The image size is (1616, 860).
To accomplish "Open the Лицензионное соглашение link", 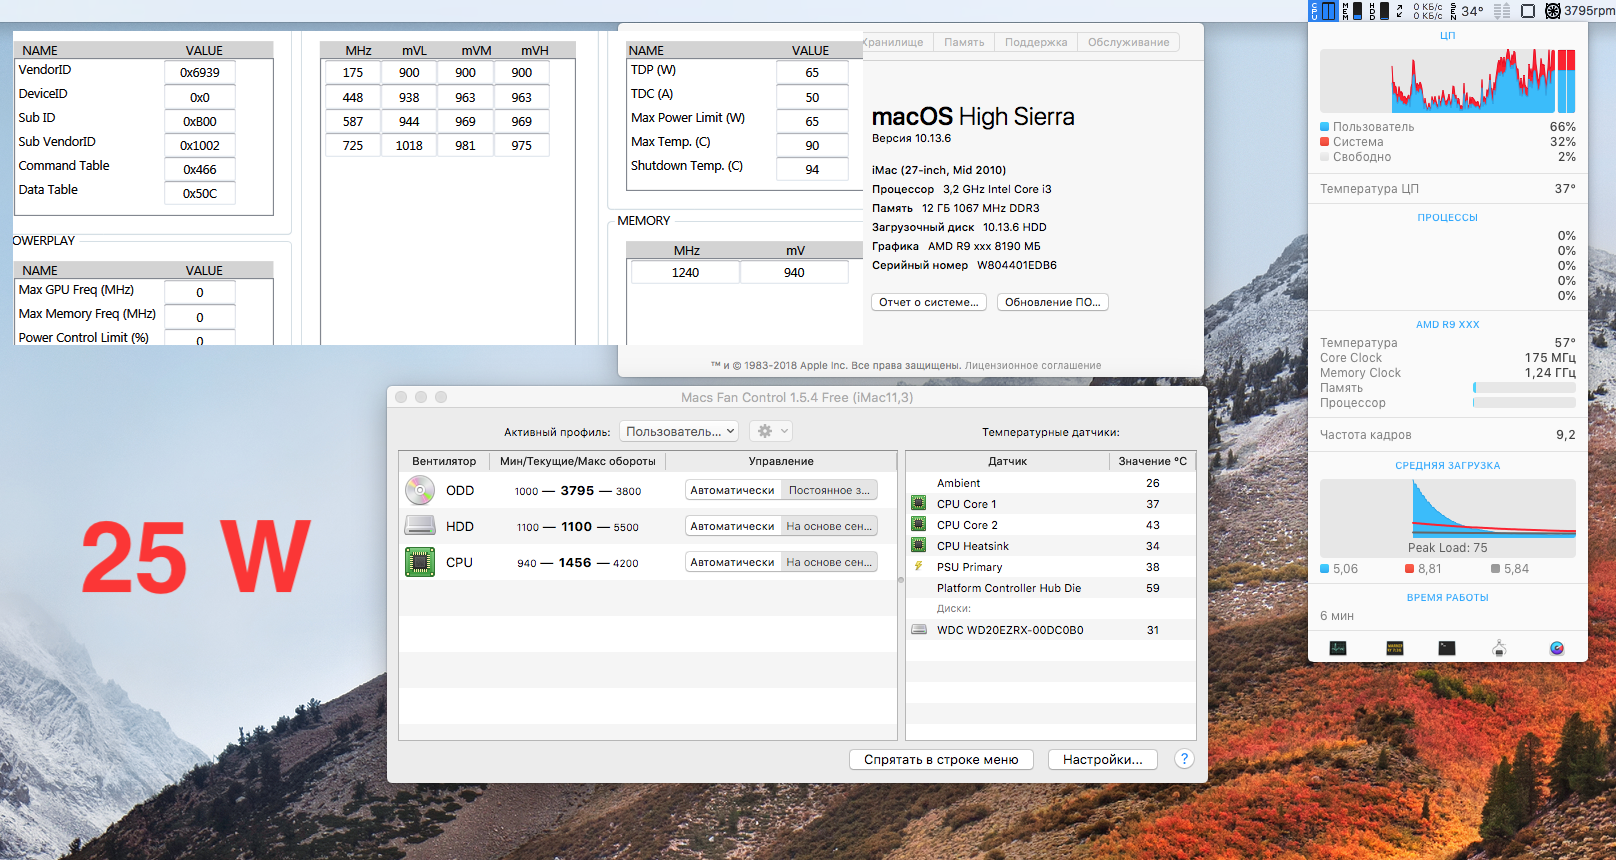I will (x=1033, y=365).
